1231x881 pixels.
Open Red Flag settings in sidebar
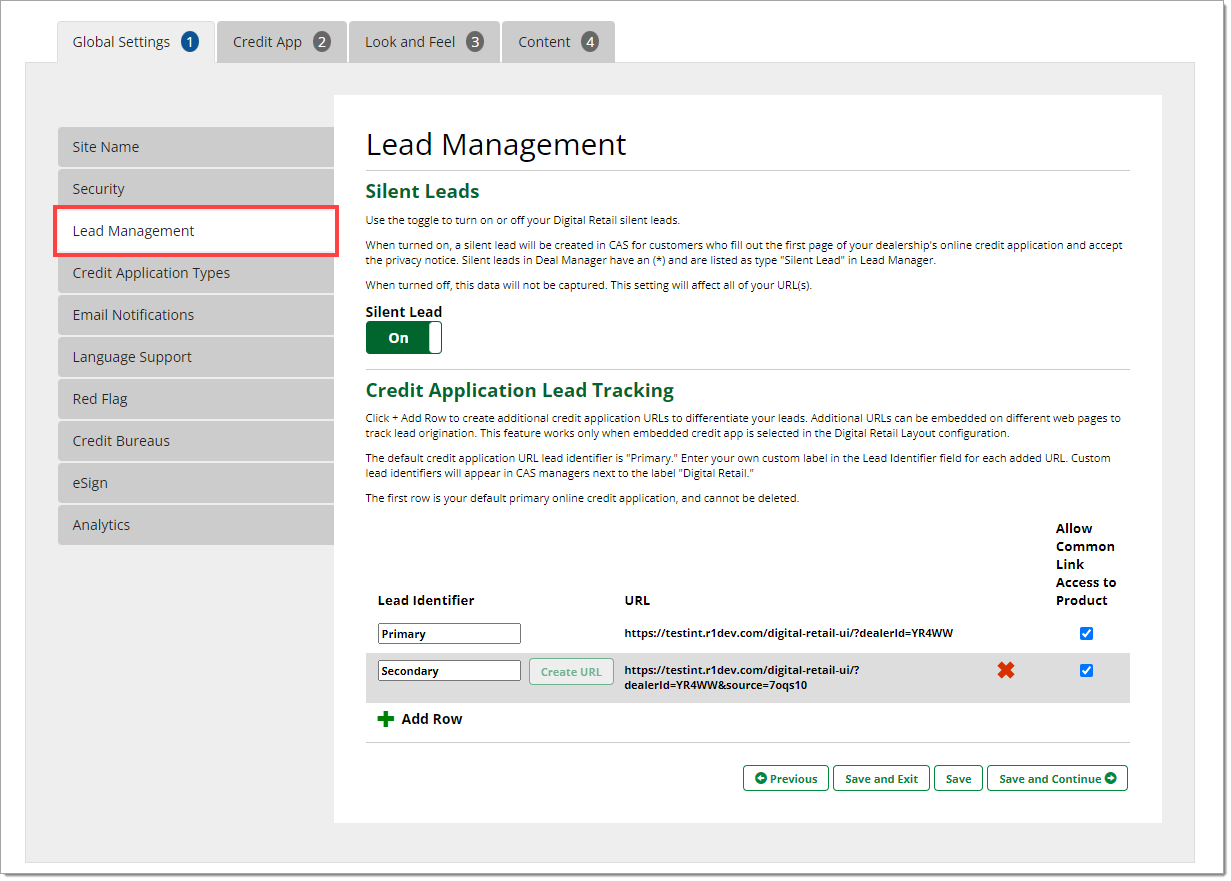click(x=196, y=399)
